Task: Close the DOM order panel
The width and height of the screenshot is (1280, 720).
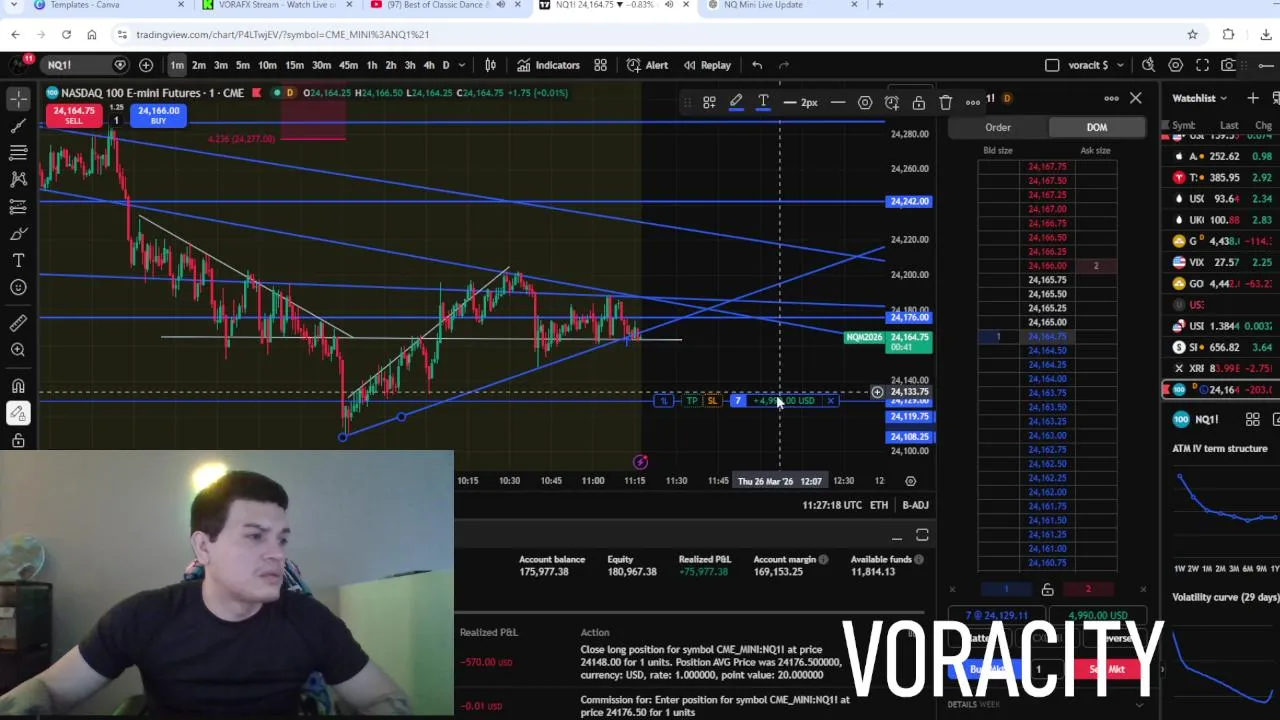Action: click(x=1136, y=98)
